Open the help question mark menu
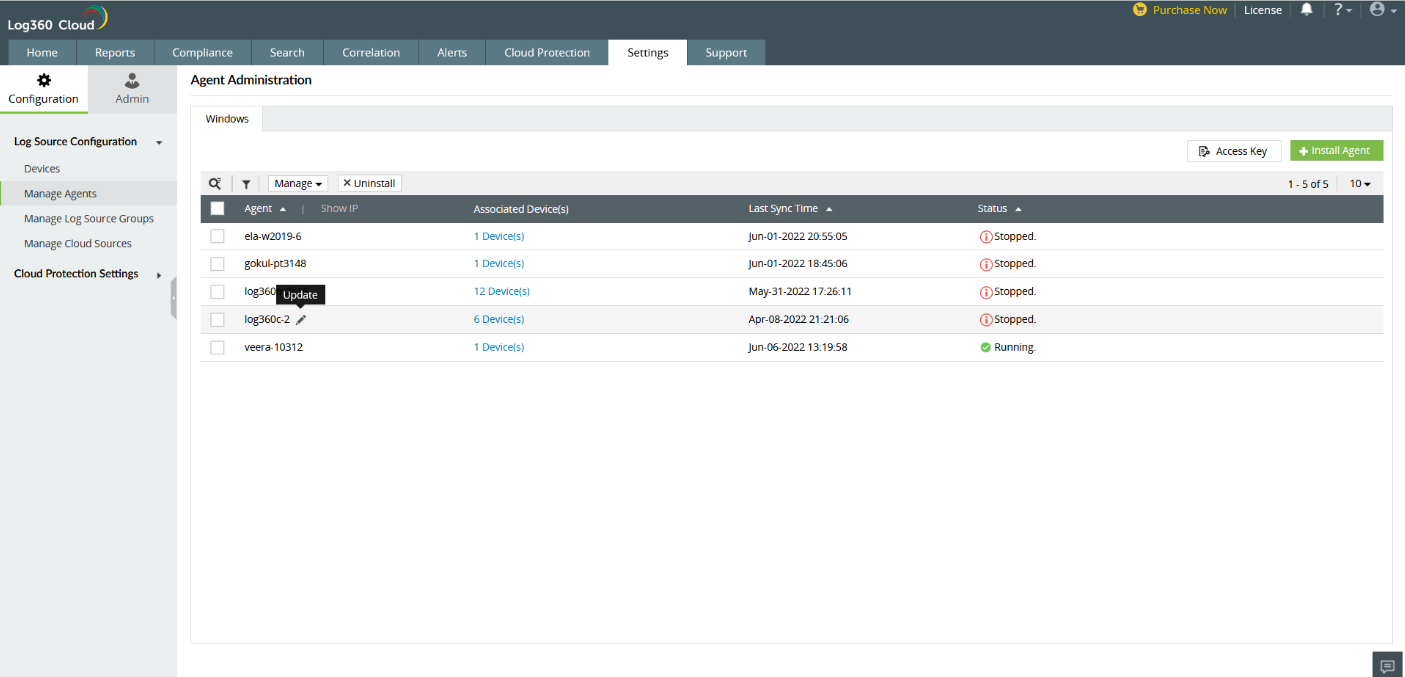The height and width of the screenshot is (677, 1405). point(1342,10)
